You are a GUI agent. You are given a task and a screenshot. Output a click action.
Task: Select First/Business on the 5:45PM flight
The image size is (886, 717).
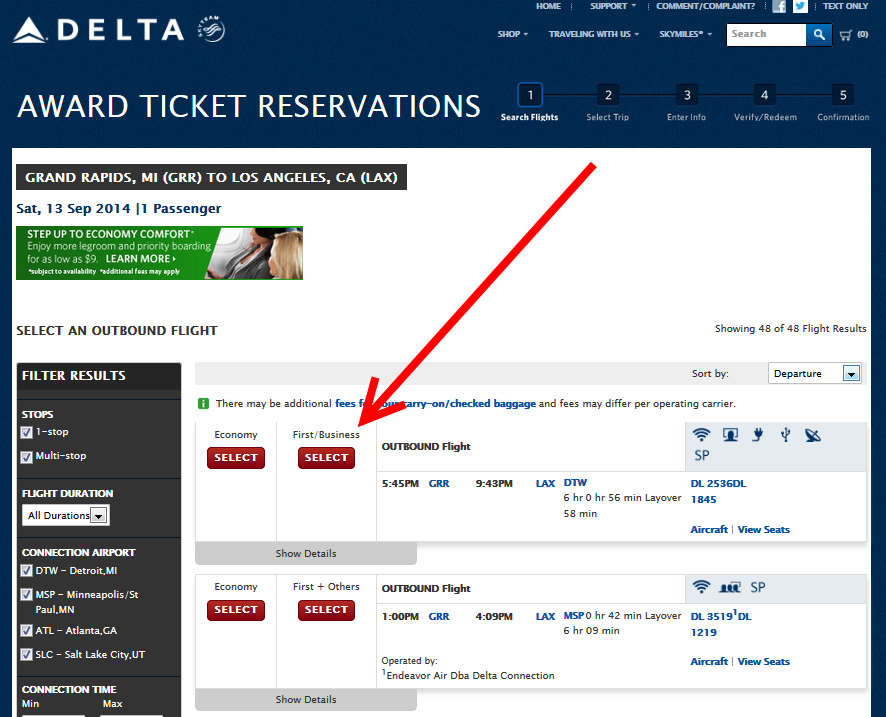click(326, 458)
